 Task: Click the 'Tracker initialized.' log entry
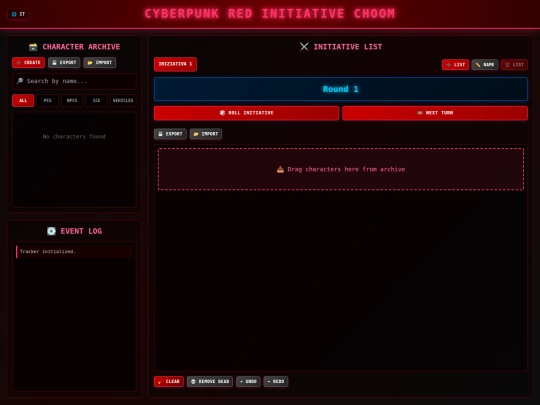click(x=74, y=251)
